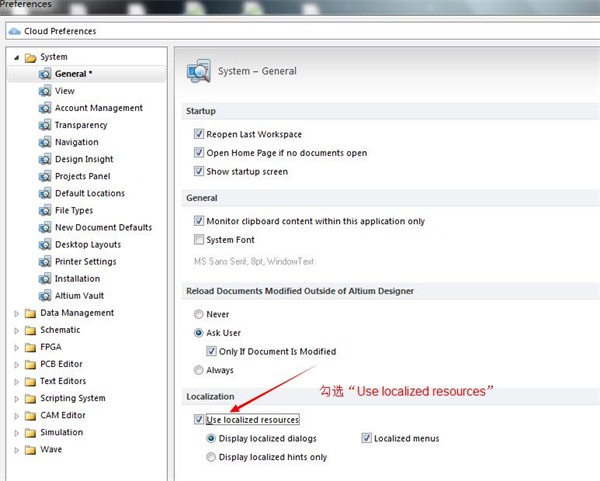Open the Default Locations page
600x481 pixels.
[90, 193]
